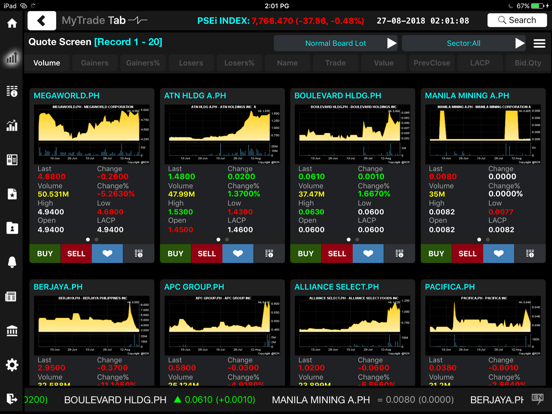
Task: Tap the back arrow button
Action: 42,20
